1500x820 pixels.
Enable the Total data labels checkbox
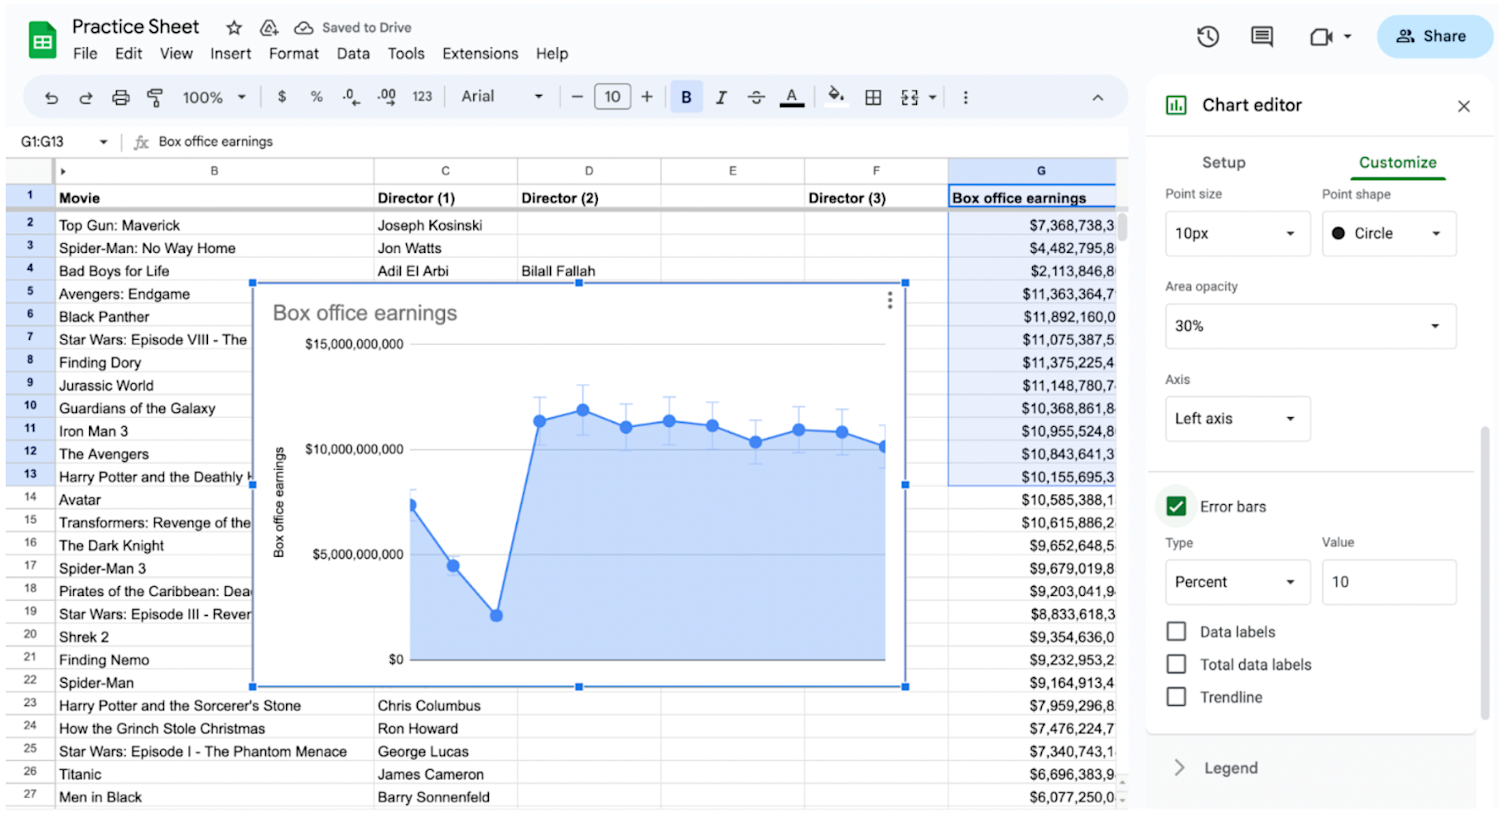coord(1177,664)
